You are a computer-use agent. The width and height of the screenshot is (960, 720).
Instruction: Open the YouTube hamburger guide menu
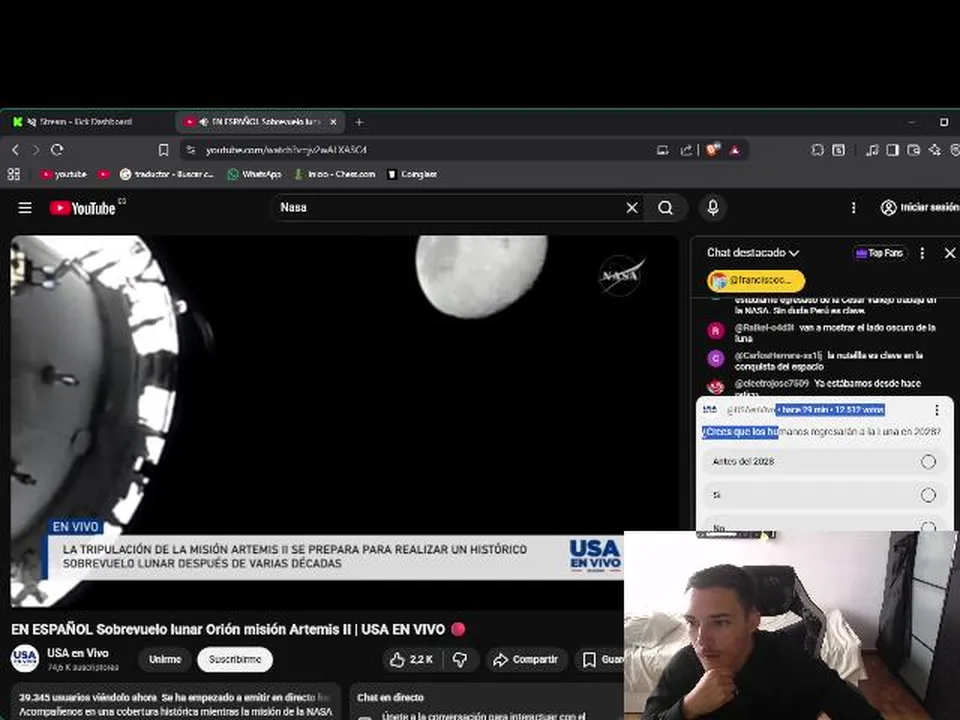pyautogui.click(x=24, y=208)
